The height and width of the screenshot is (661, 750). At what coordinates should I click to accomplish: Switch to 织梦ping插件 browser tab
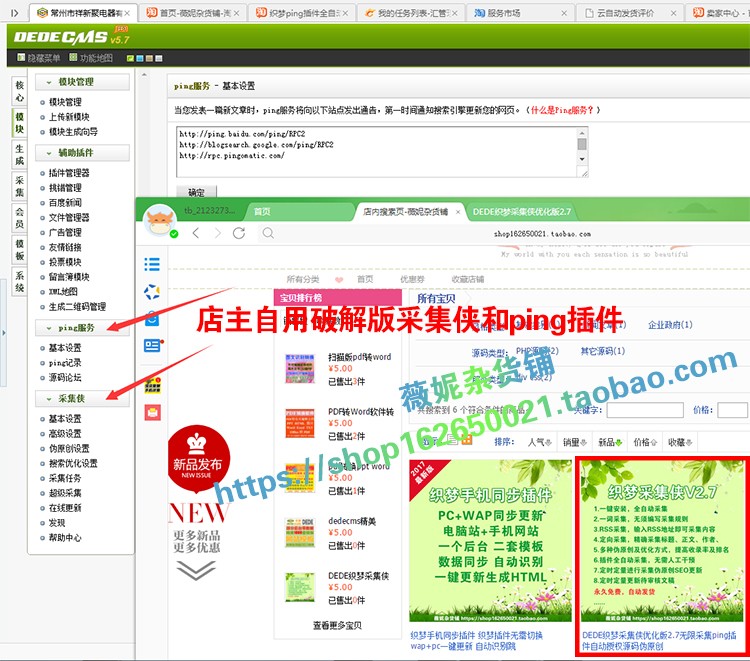pos(302,13)
